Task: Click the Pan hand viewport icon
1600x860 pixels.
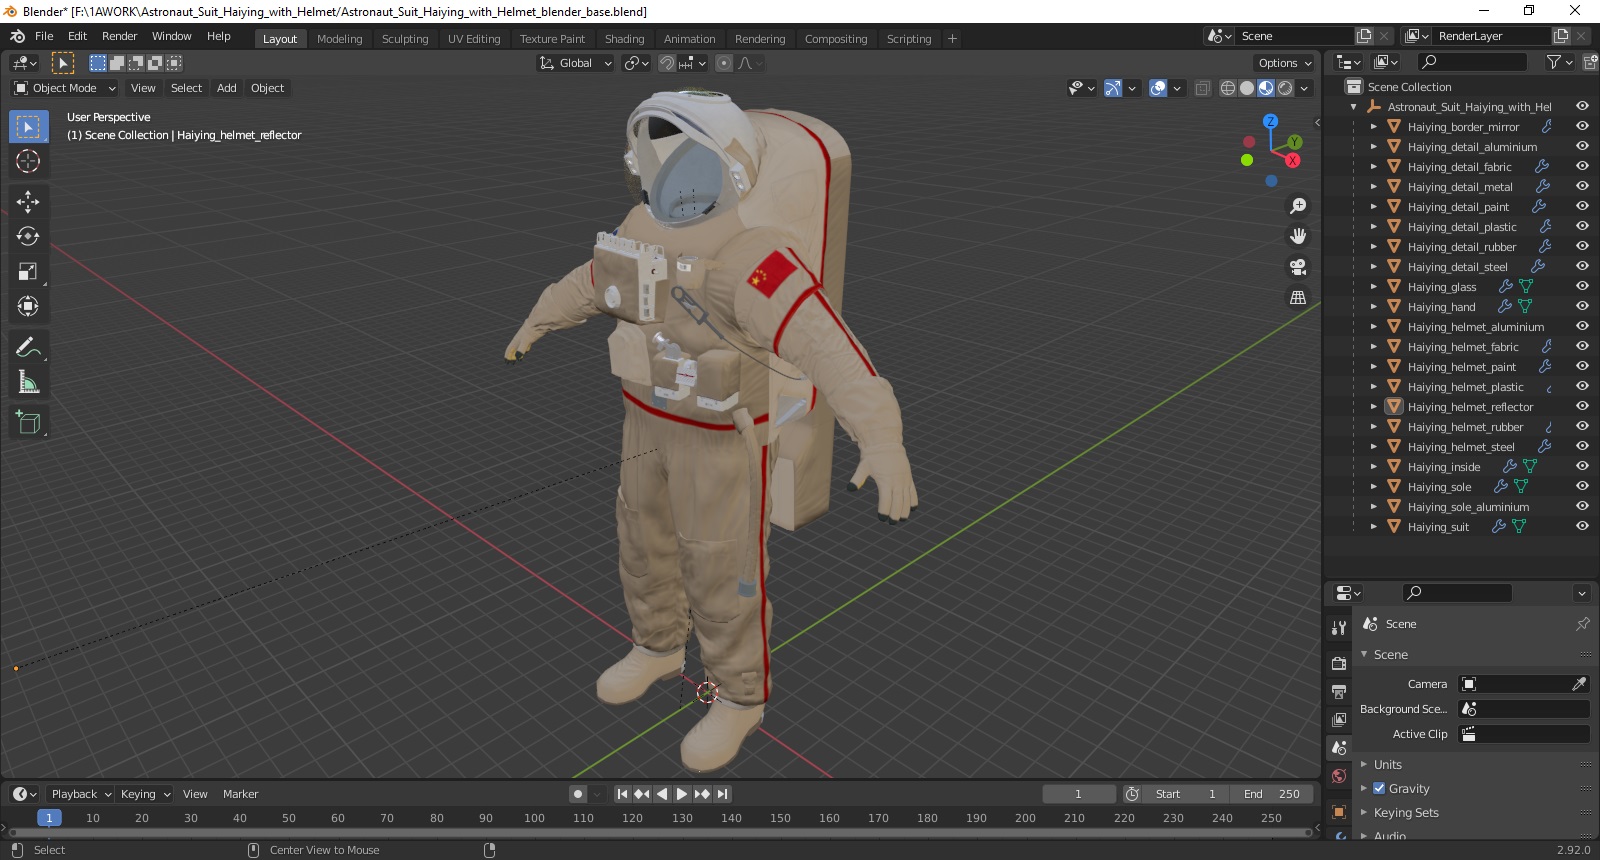Action: tap(1298, 236)
